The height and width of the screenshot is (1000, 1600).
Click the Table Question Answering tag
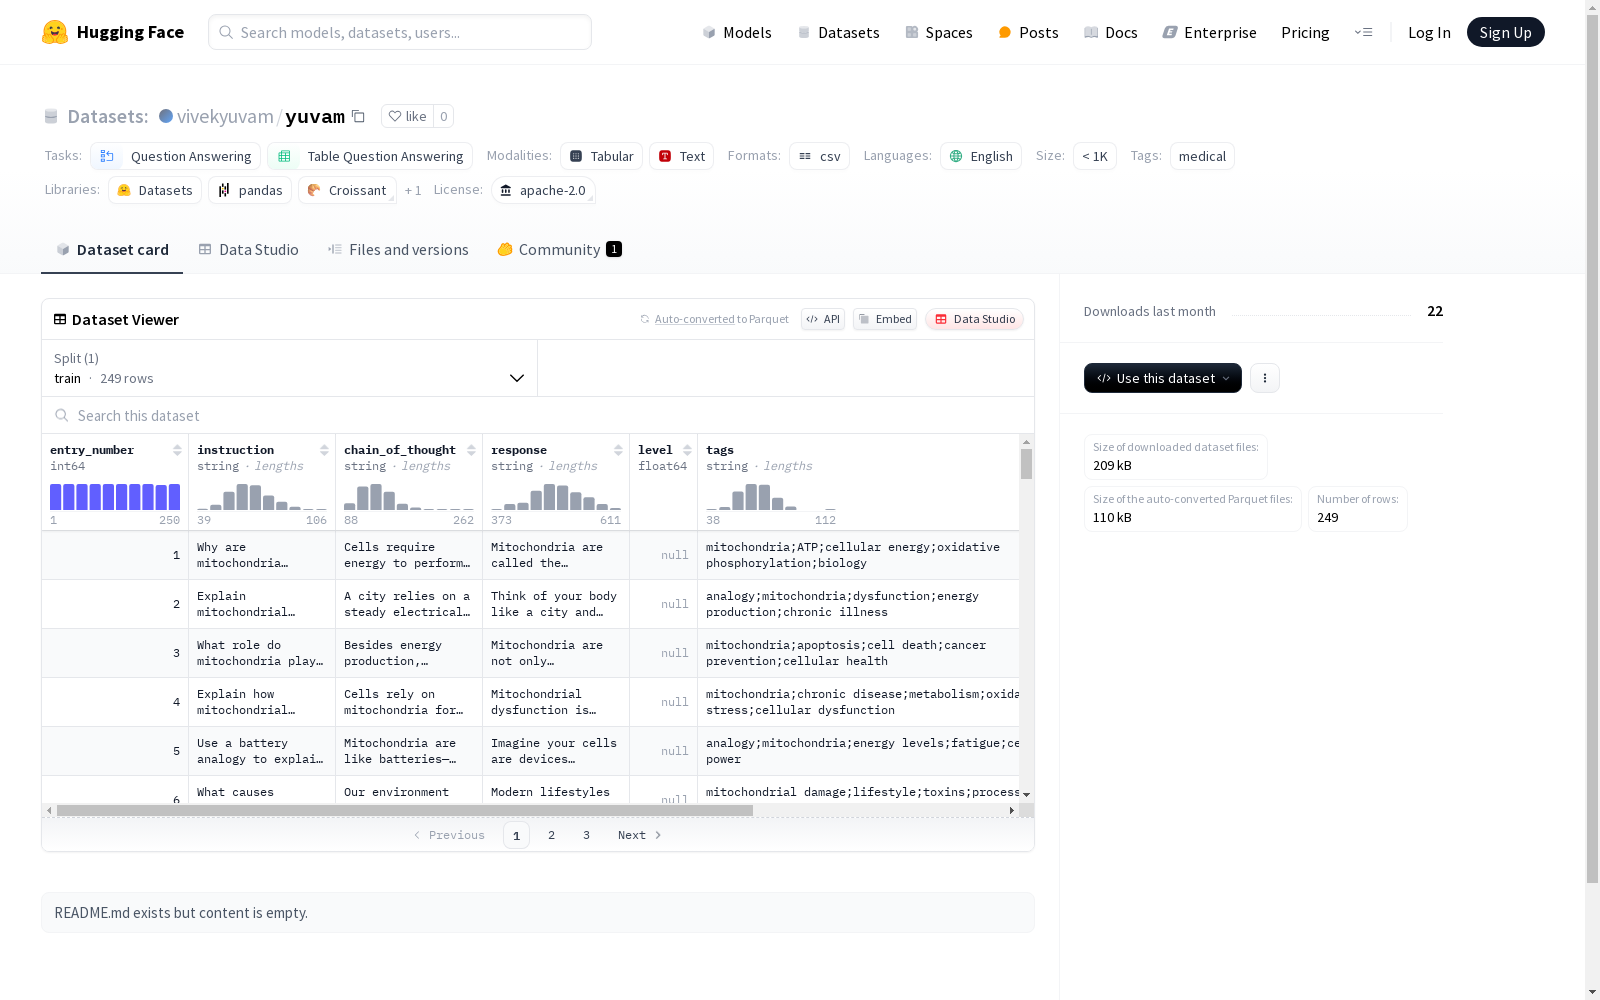pyautogui.click(x=370, y=156)
